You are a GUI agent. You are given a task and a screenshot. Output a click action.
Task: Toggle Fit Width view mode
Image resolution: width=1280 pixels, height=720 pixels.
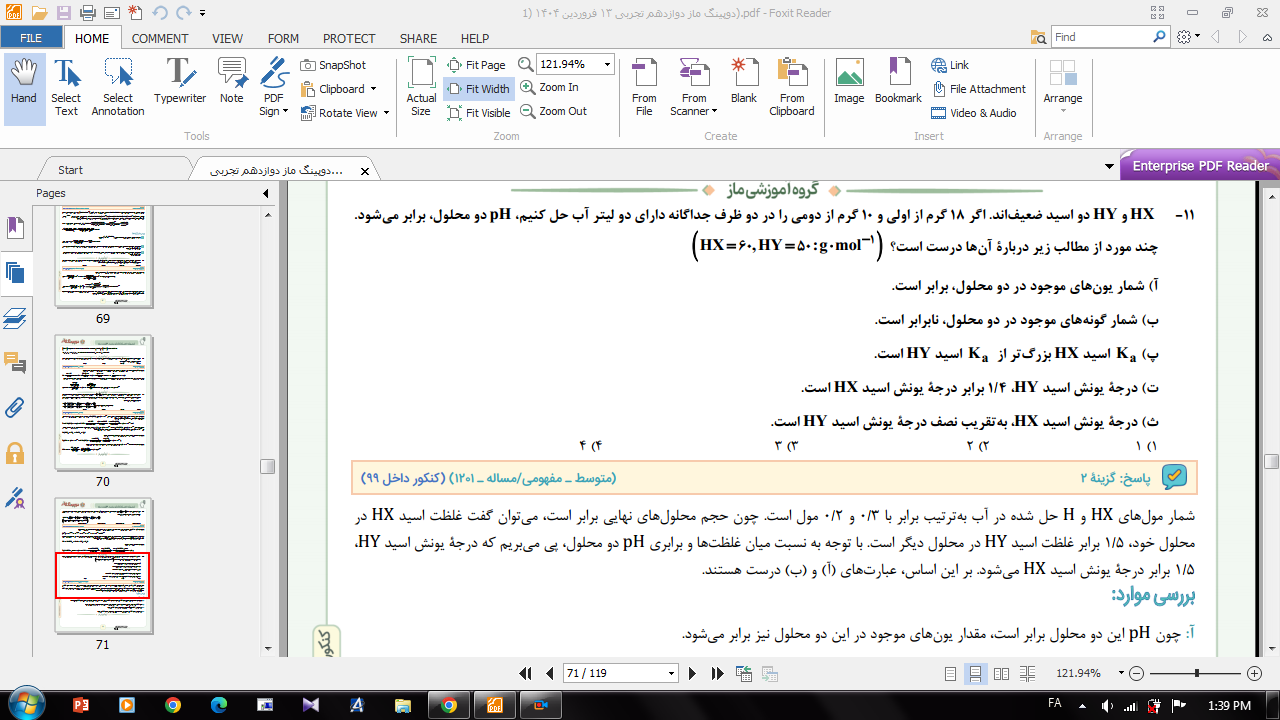pos(479,89)
